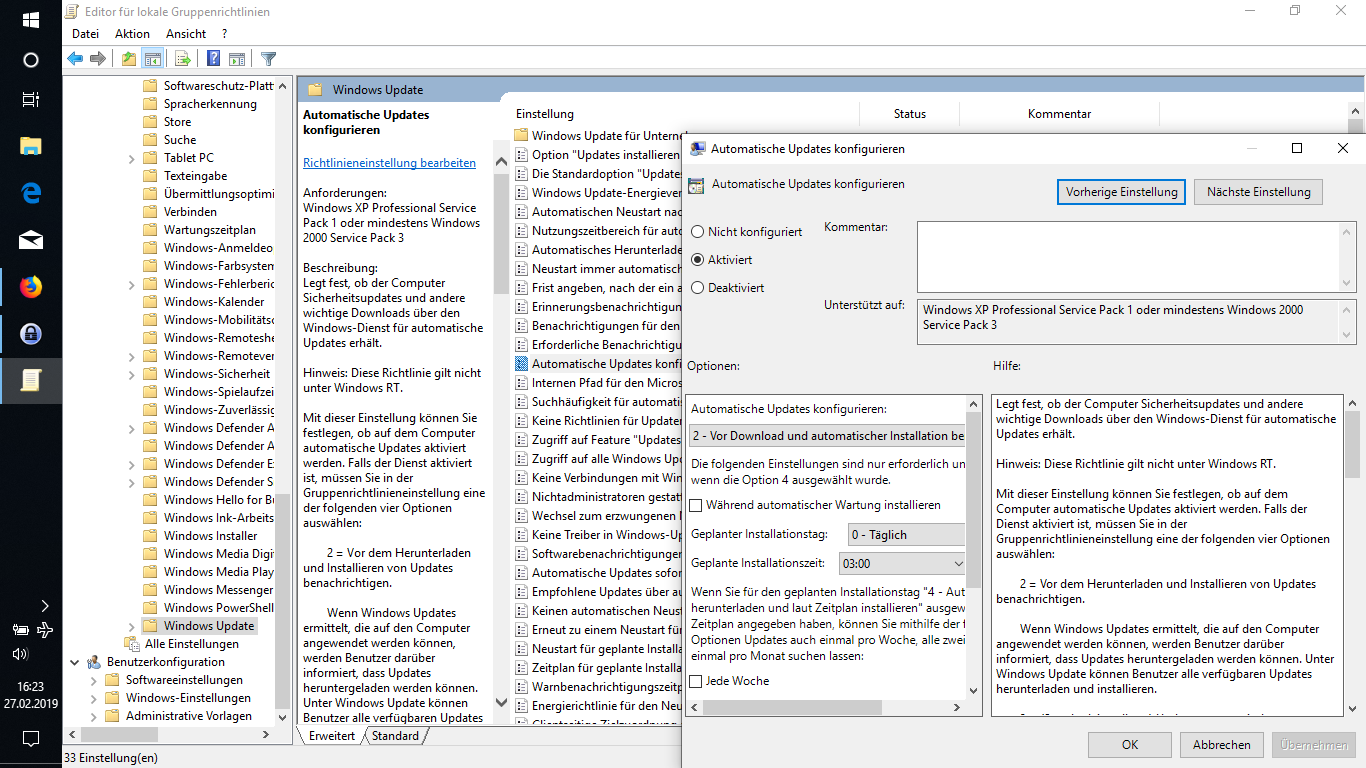The height and width of the screenshot is (768, 1366).
Task: Click the Windows Start button
Action: (30, 20)
